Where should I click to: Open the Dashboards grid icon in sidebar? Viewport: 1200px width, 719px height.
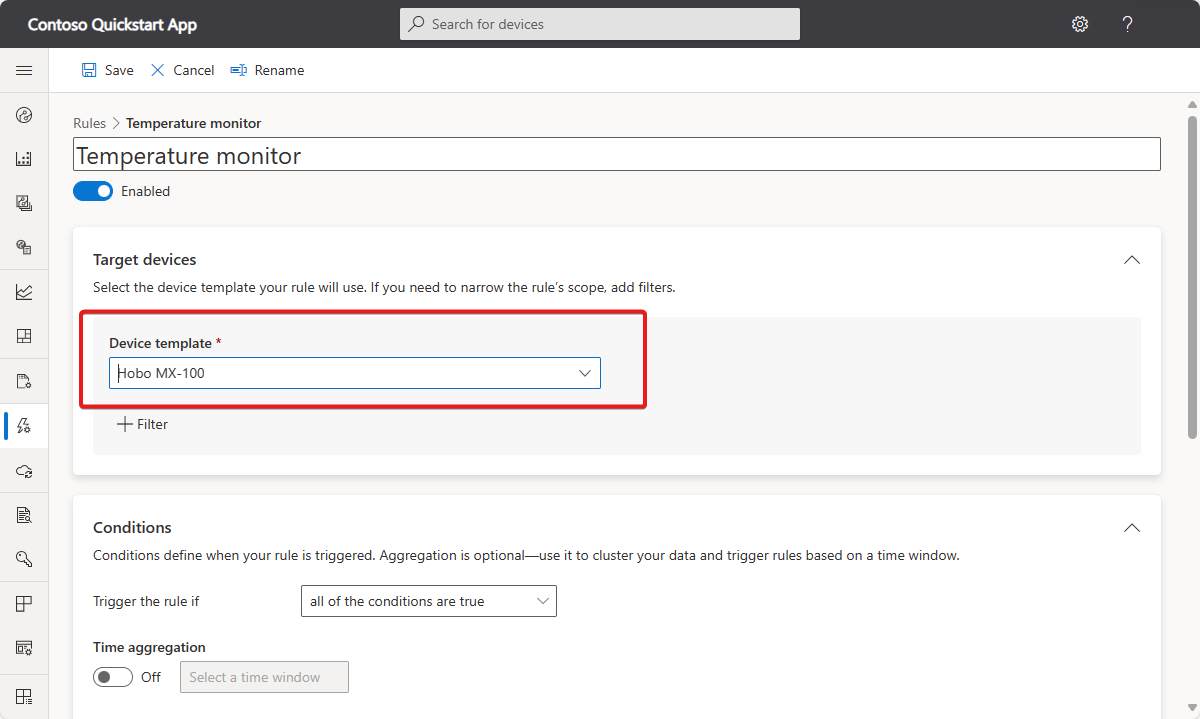(24, 335)
